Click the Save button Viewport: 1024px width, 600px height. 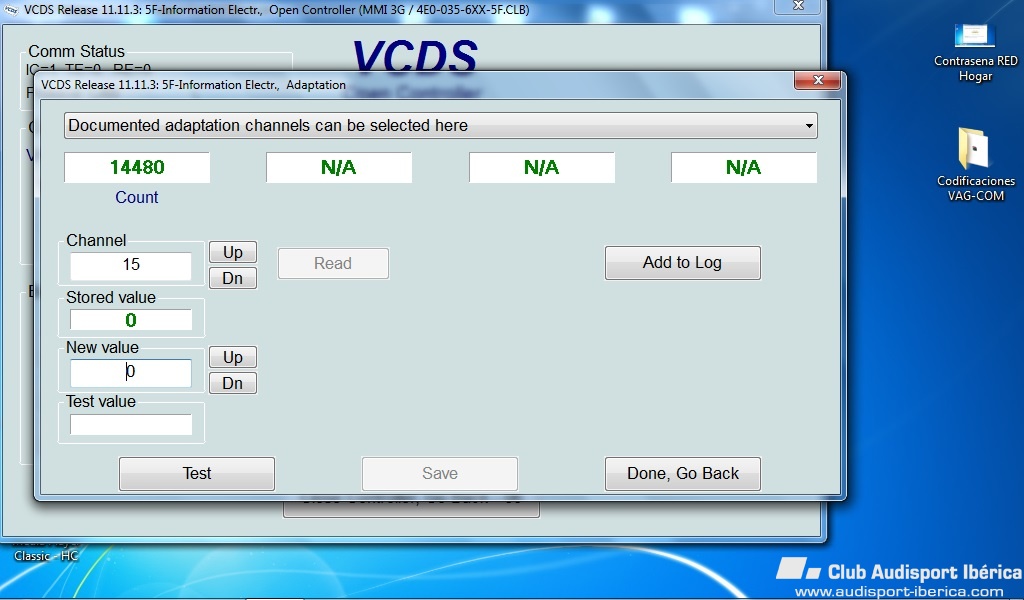pyautogui.click(x=440, y=473)
